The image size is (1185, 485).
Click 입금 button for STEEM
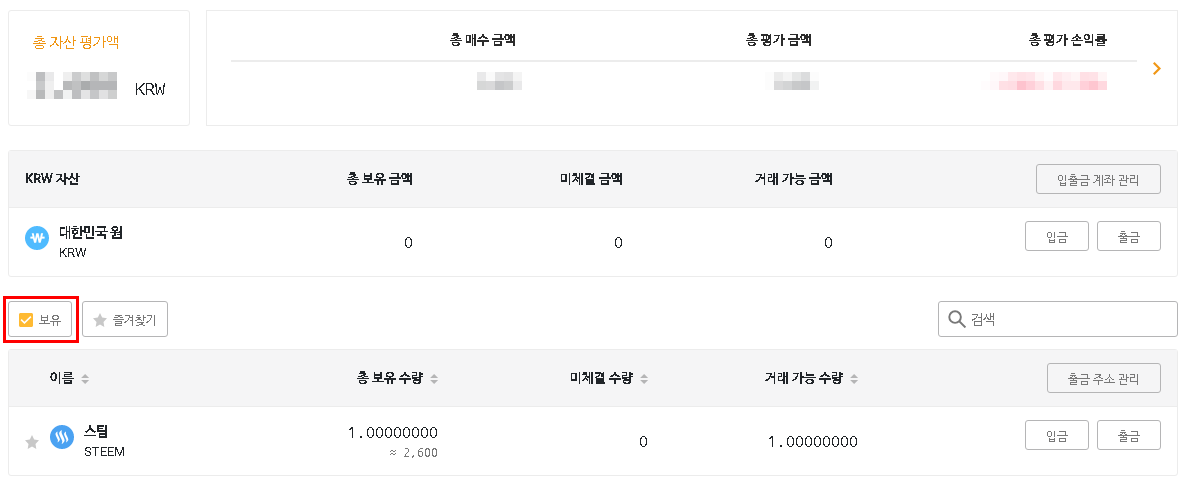1056,436
